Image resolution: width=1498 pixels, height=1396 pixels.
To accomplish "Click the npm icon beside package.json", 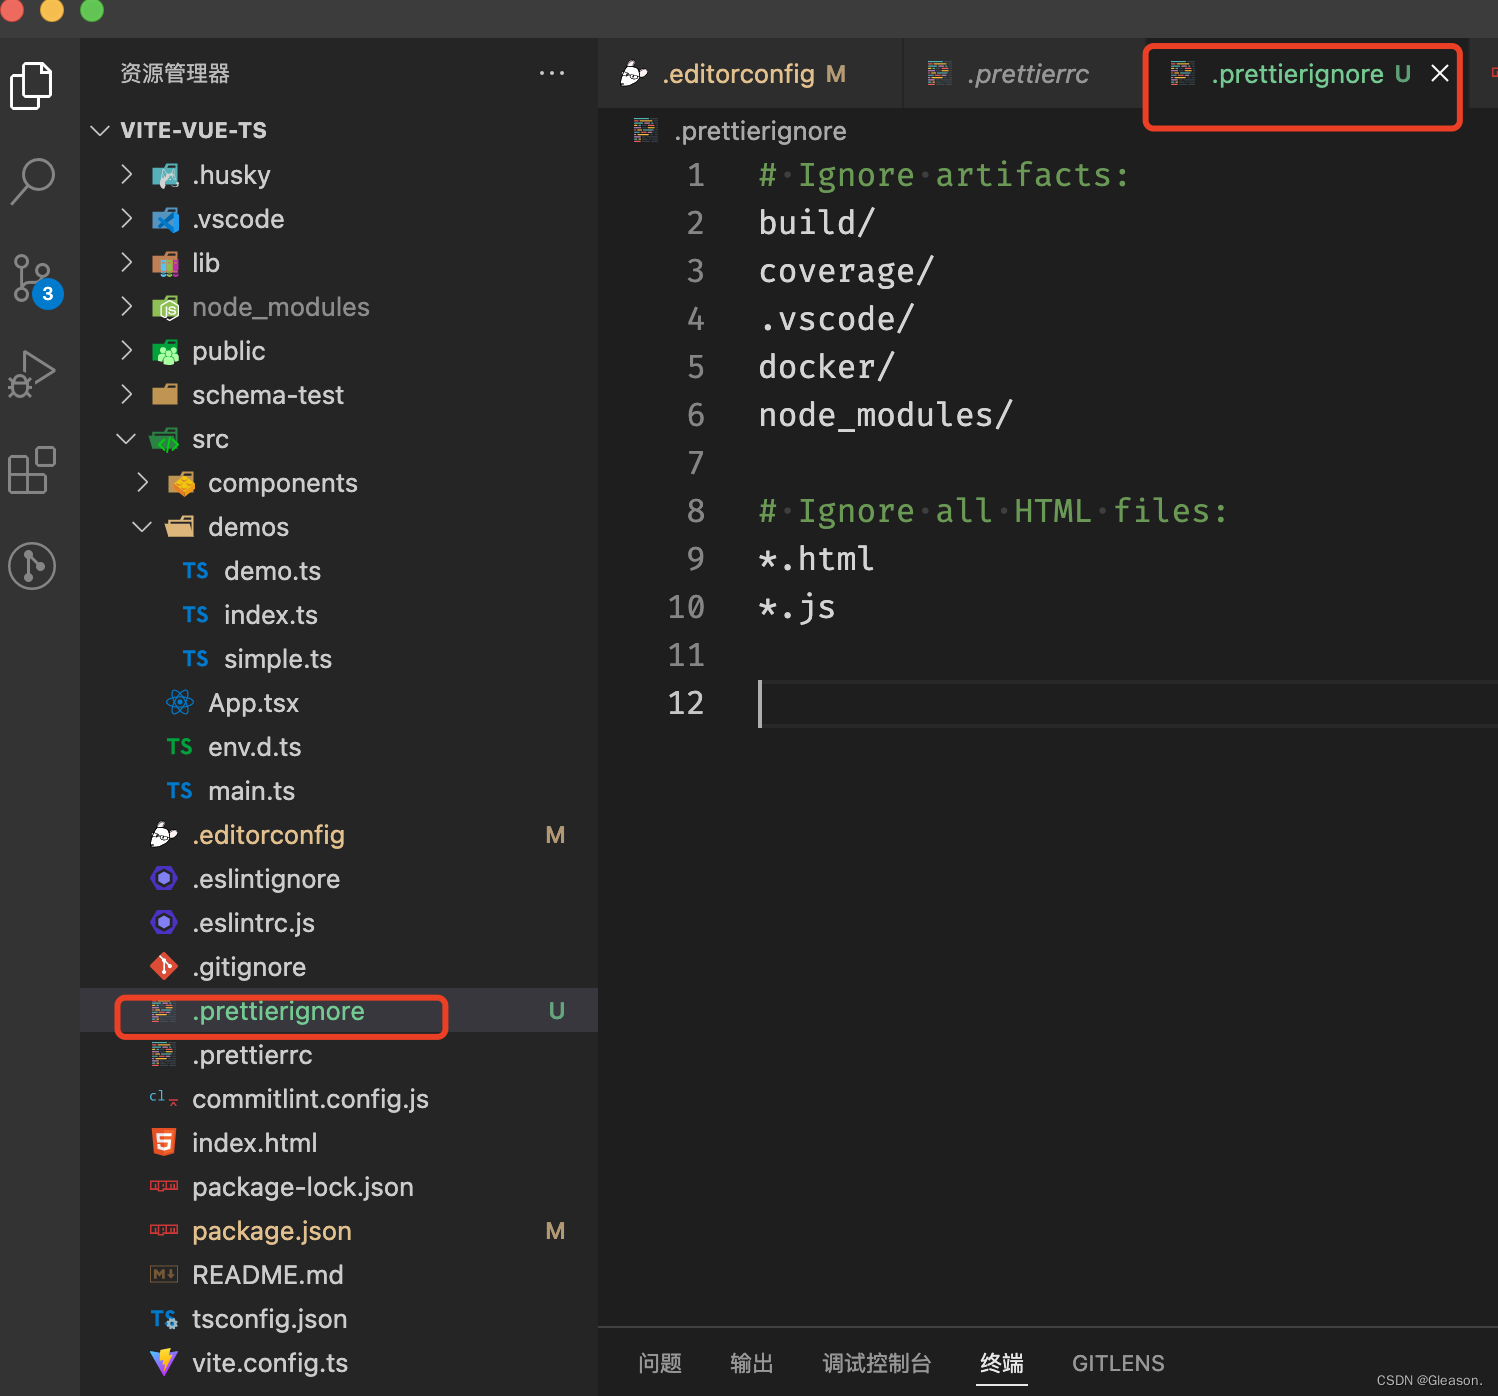I will tap(164, 1230).
